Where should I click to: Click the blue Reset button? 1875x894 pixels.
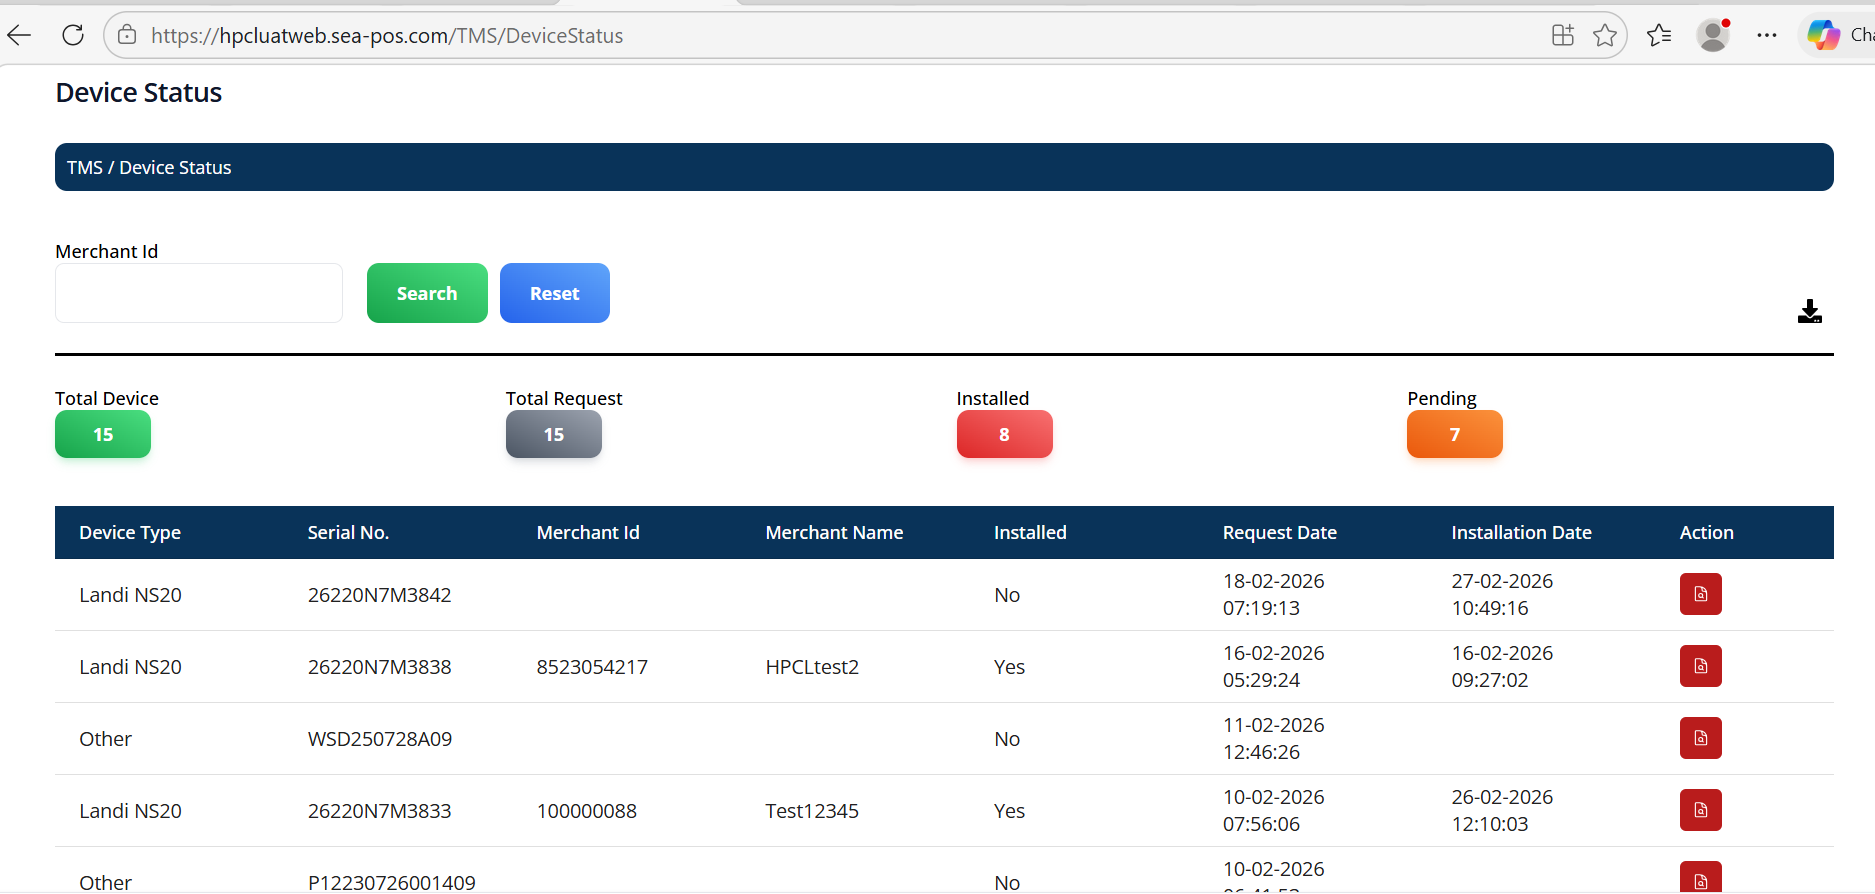coord(554,293)
